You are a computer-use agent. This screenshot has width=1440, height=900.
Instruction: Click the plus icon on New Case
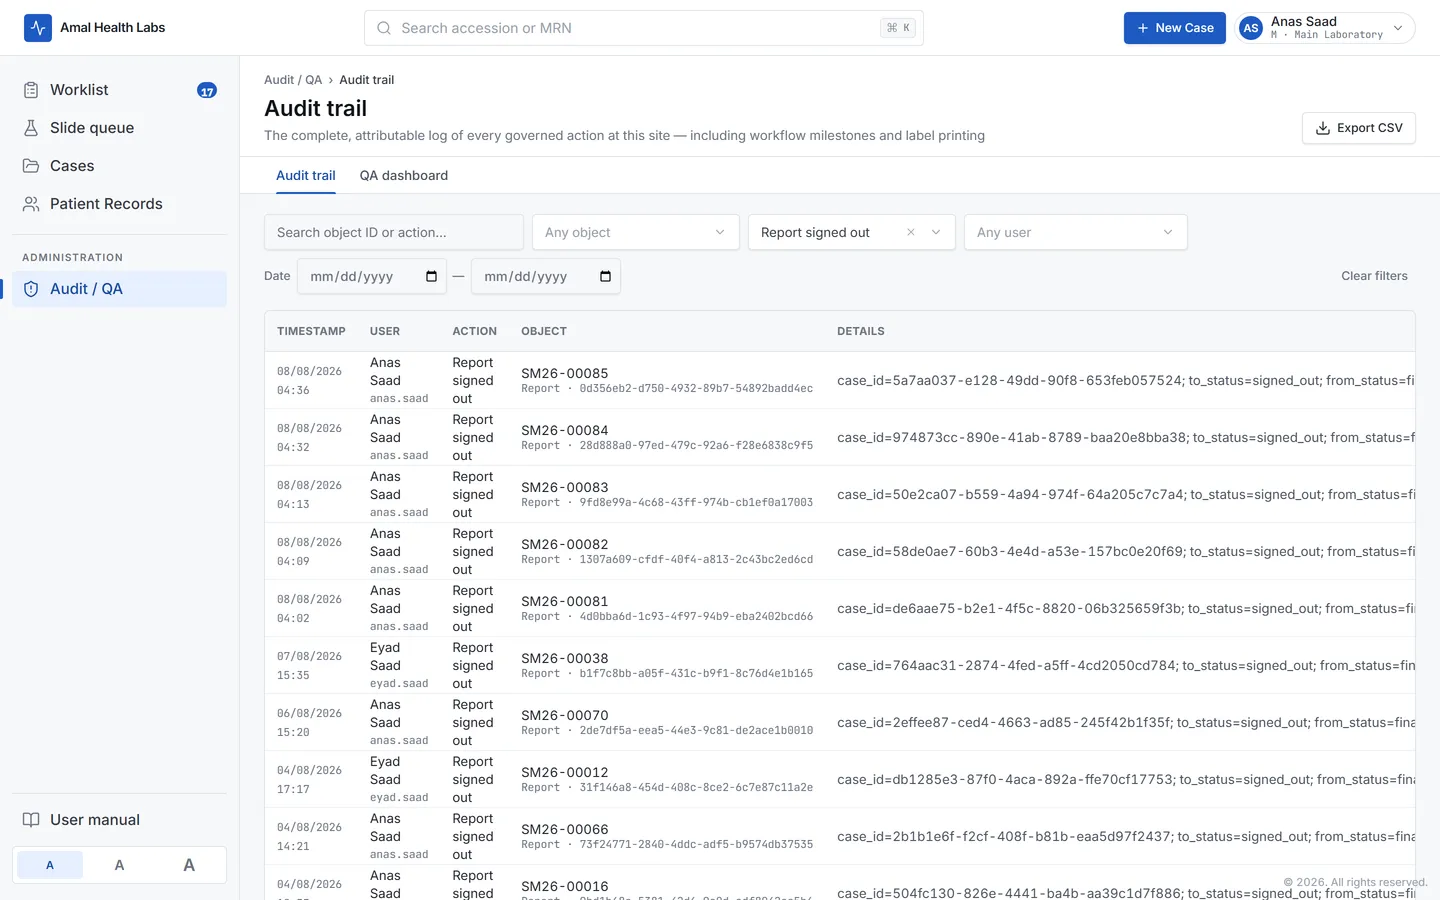tap(1143, 28)
